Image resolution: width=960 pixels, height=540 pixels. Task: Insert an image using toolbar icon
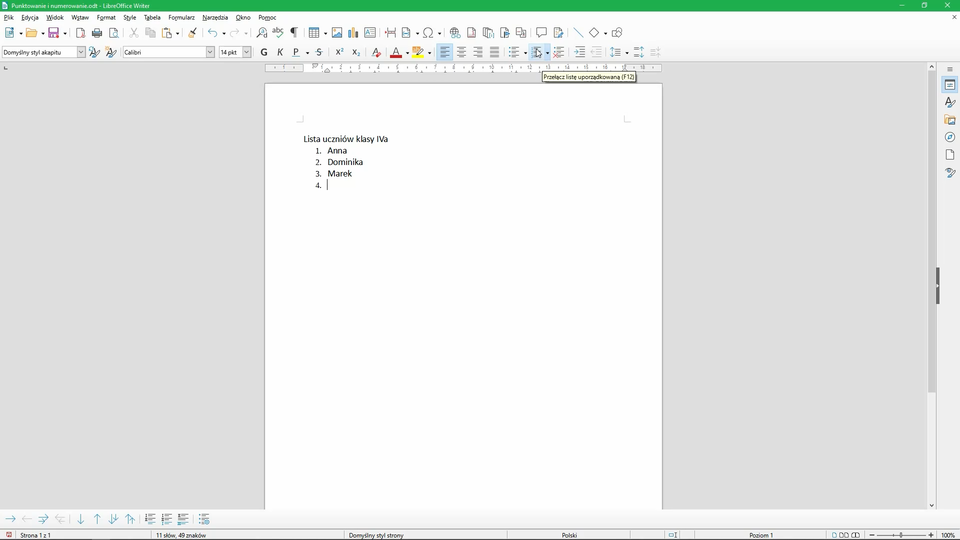point(337,33)
